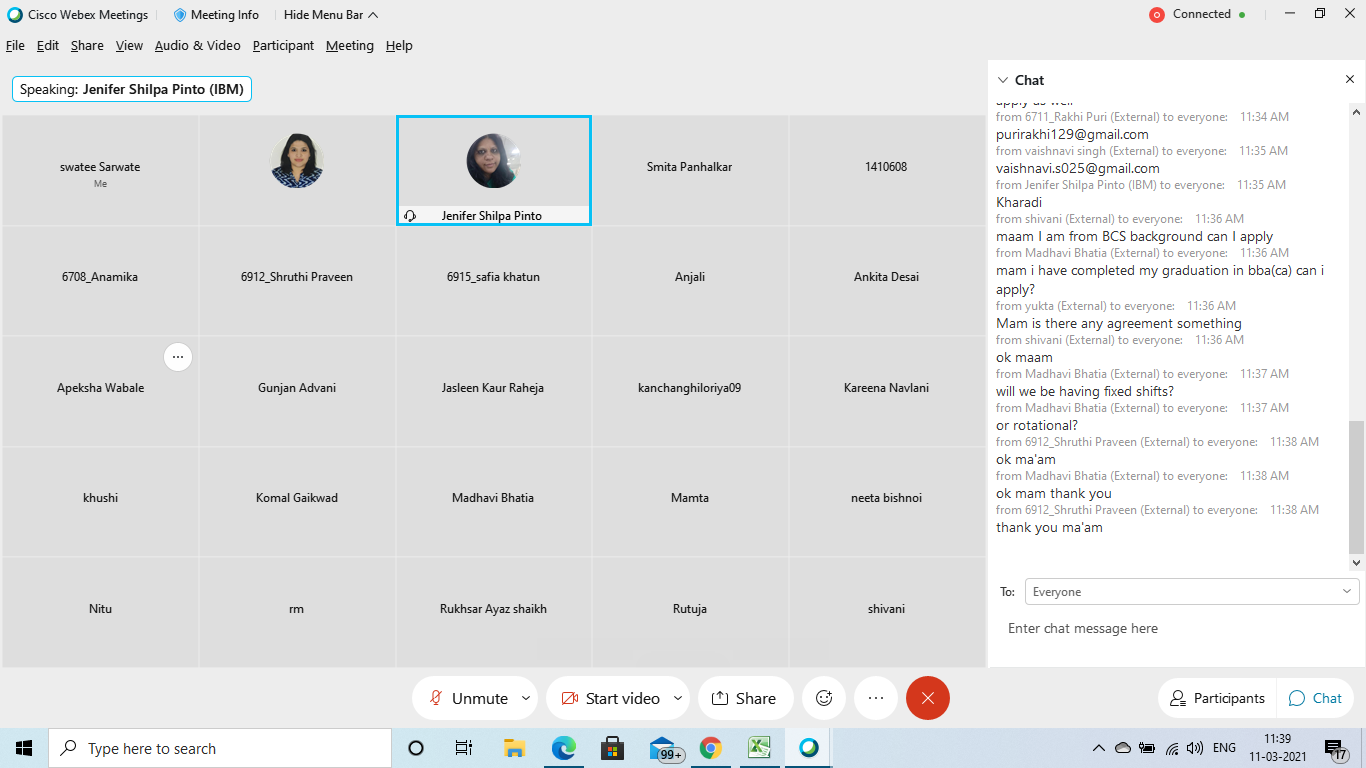Expand audio options arrow beside Unmute
Viewport: 1366px width, 768px height.
coord(526,698)
